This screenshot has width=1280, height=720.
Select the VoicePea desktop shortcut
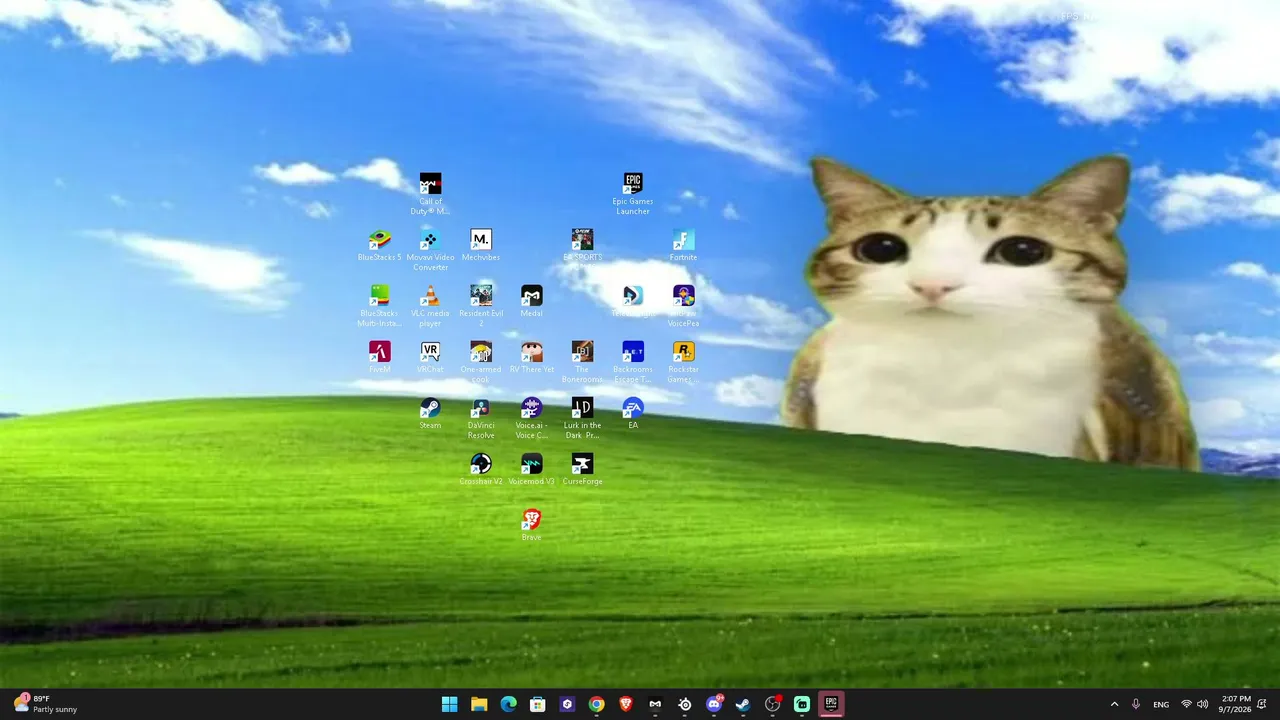[x=683, y=306]
